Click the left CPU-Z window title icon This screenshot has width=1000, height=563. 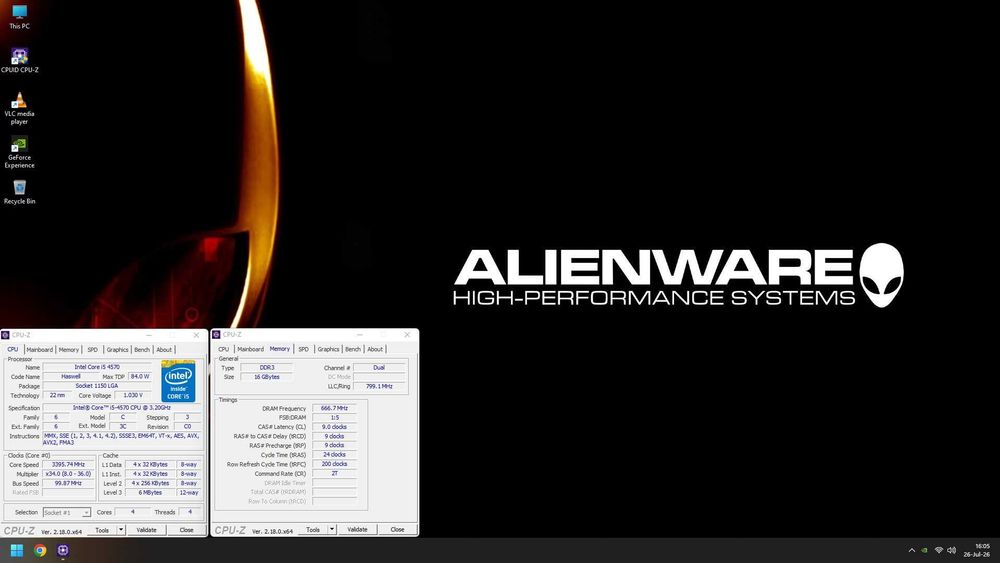click(x=6, y=335)
